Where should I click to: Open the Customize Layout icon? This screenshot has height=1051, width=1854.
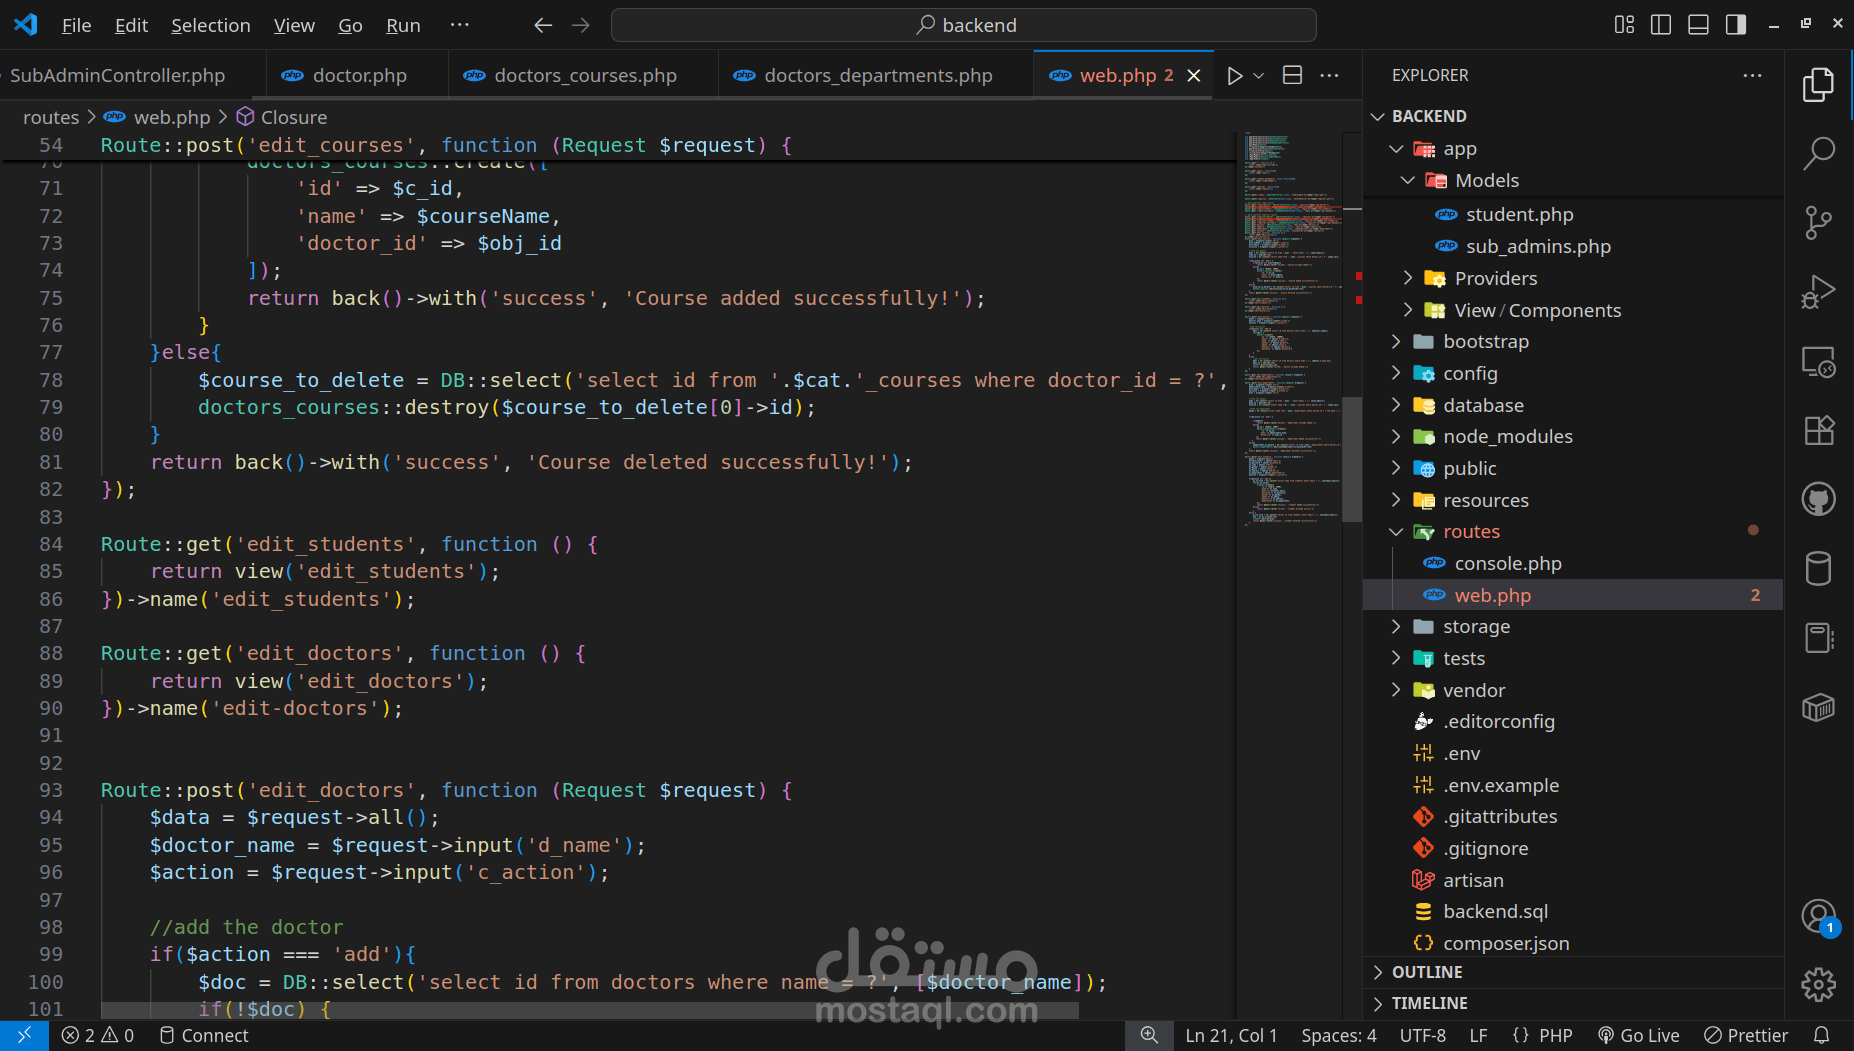(x=1624, y=25)
